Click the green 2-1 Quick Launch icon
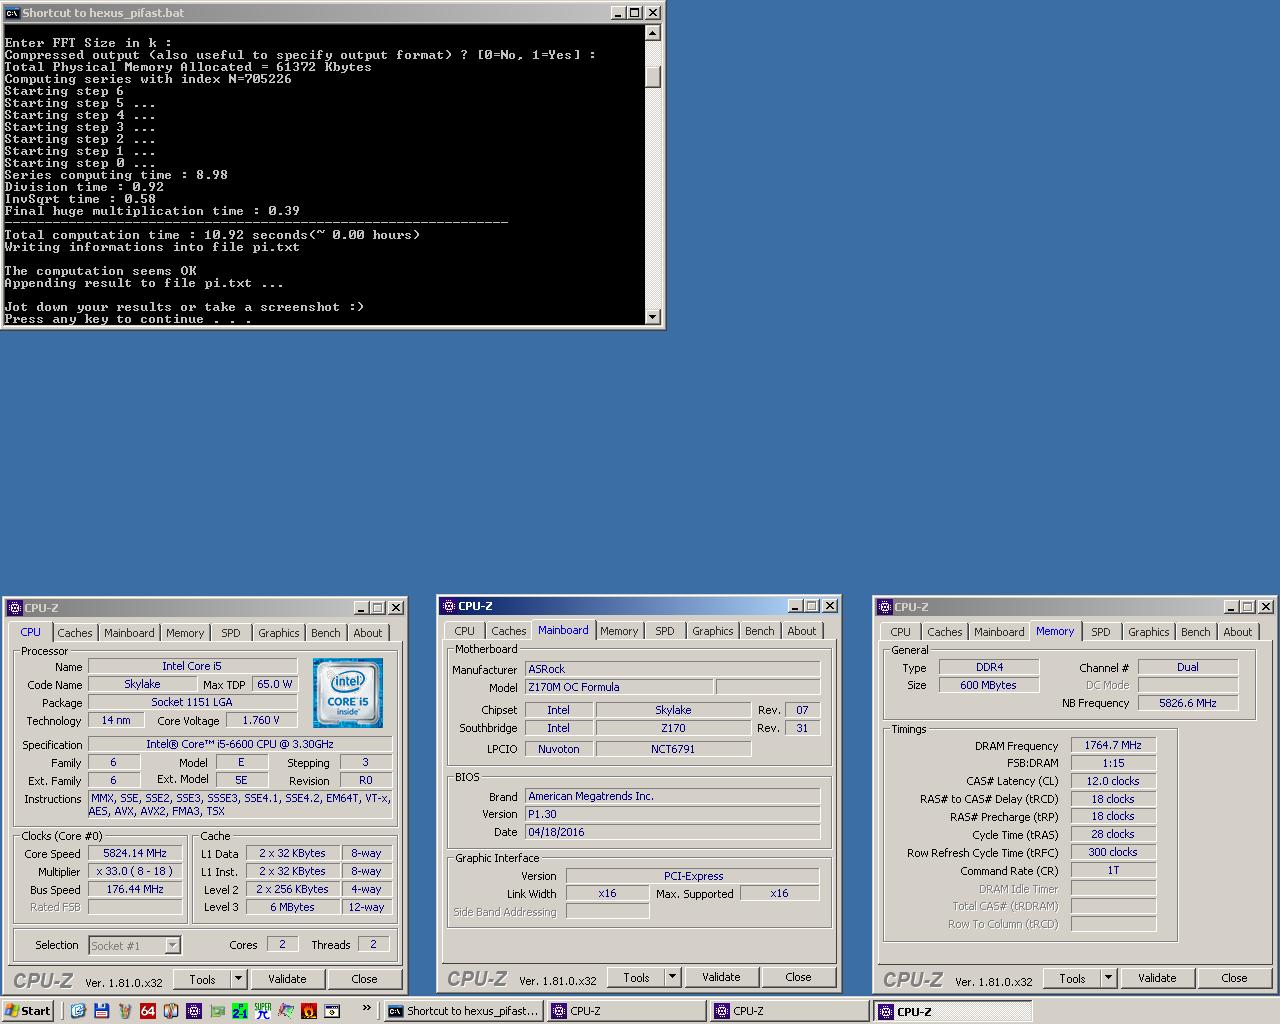 coord(240,1011)
